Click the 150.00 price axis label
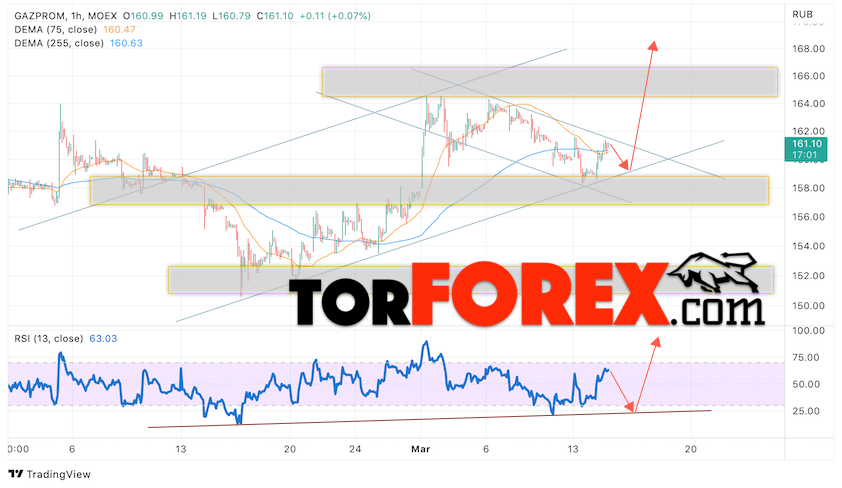Viewport: 842px width, 488px height. tap(808, 306)
